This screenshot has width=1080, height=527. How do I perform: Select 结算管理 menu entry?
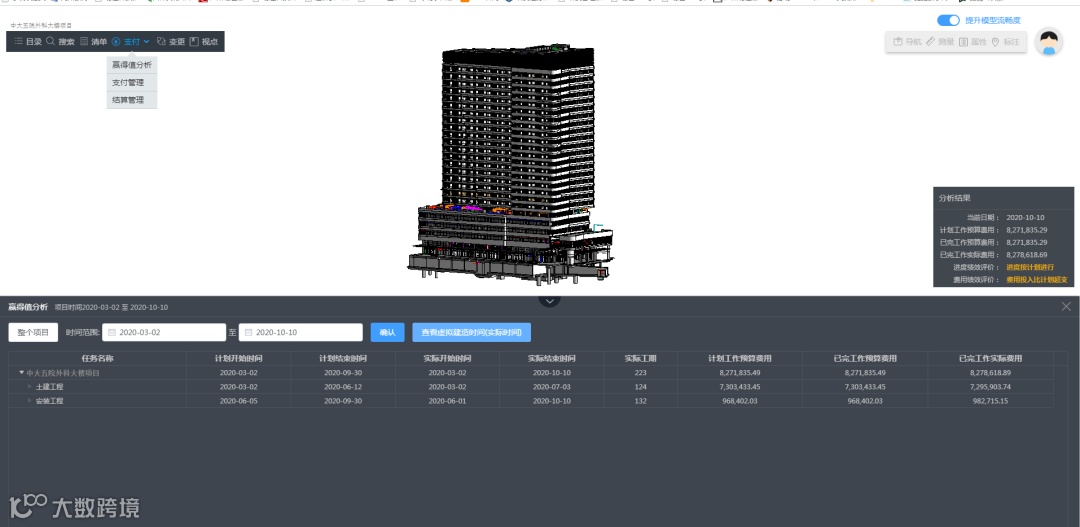coord(132,100)
